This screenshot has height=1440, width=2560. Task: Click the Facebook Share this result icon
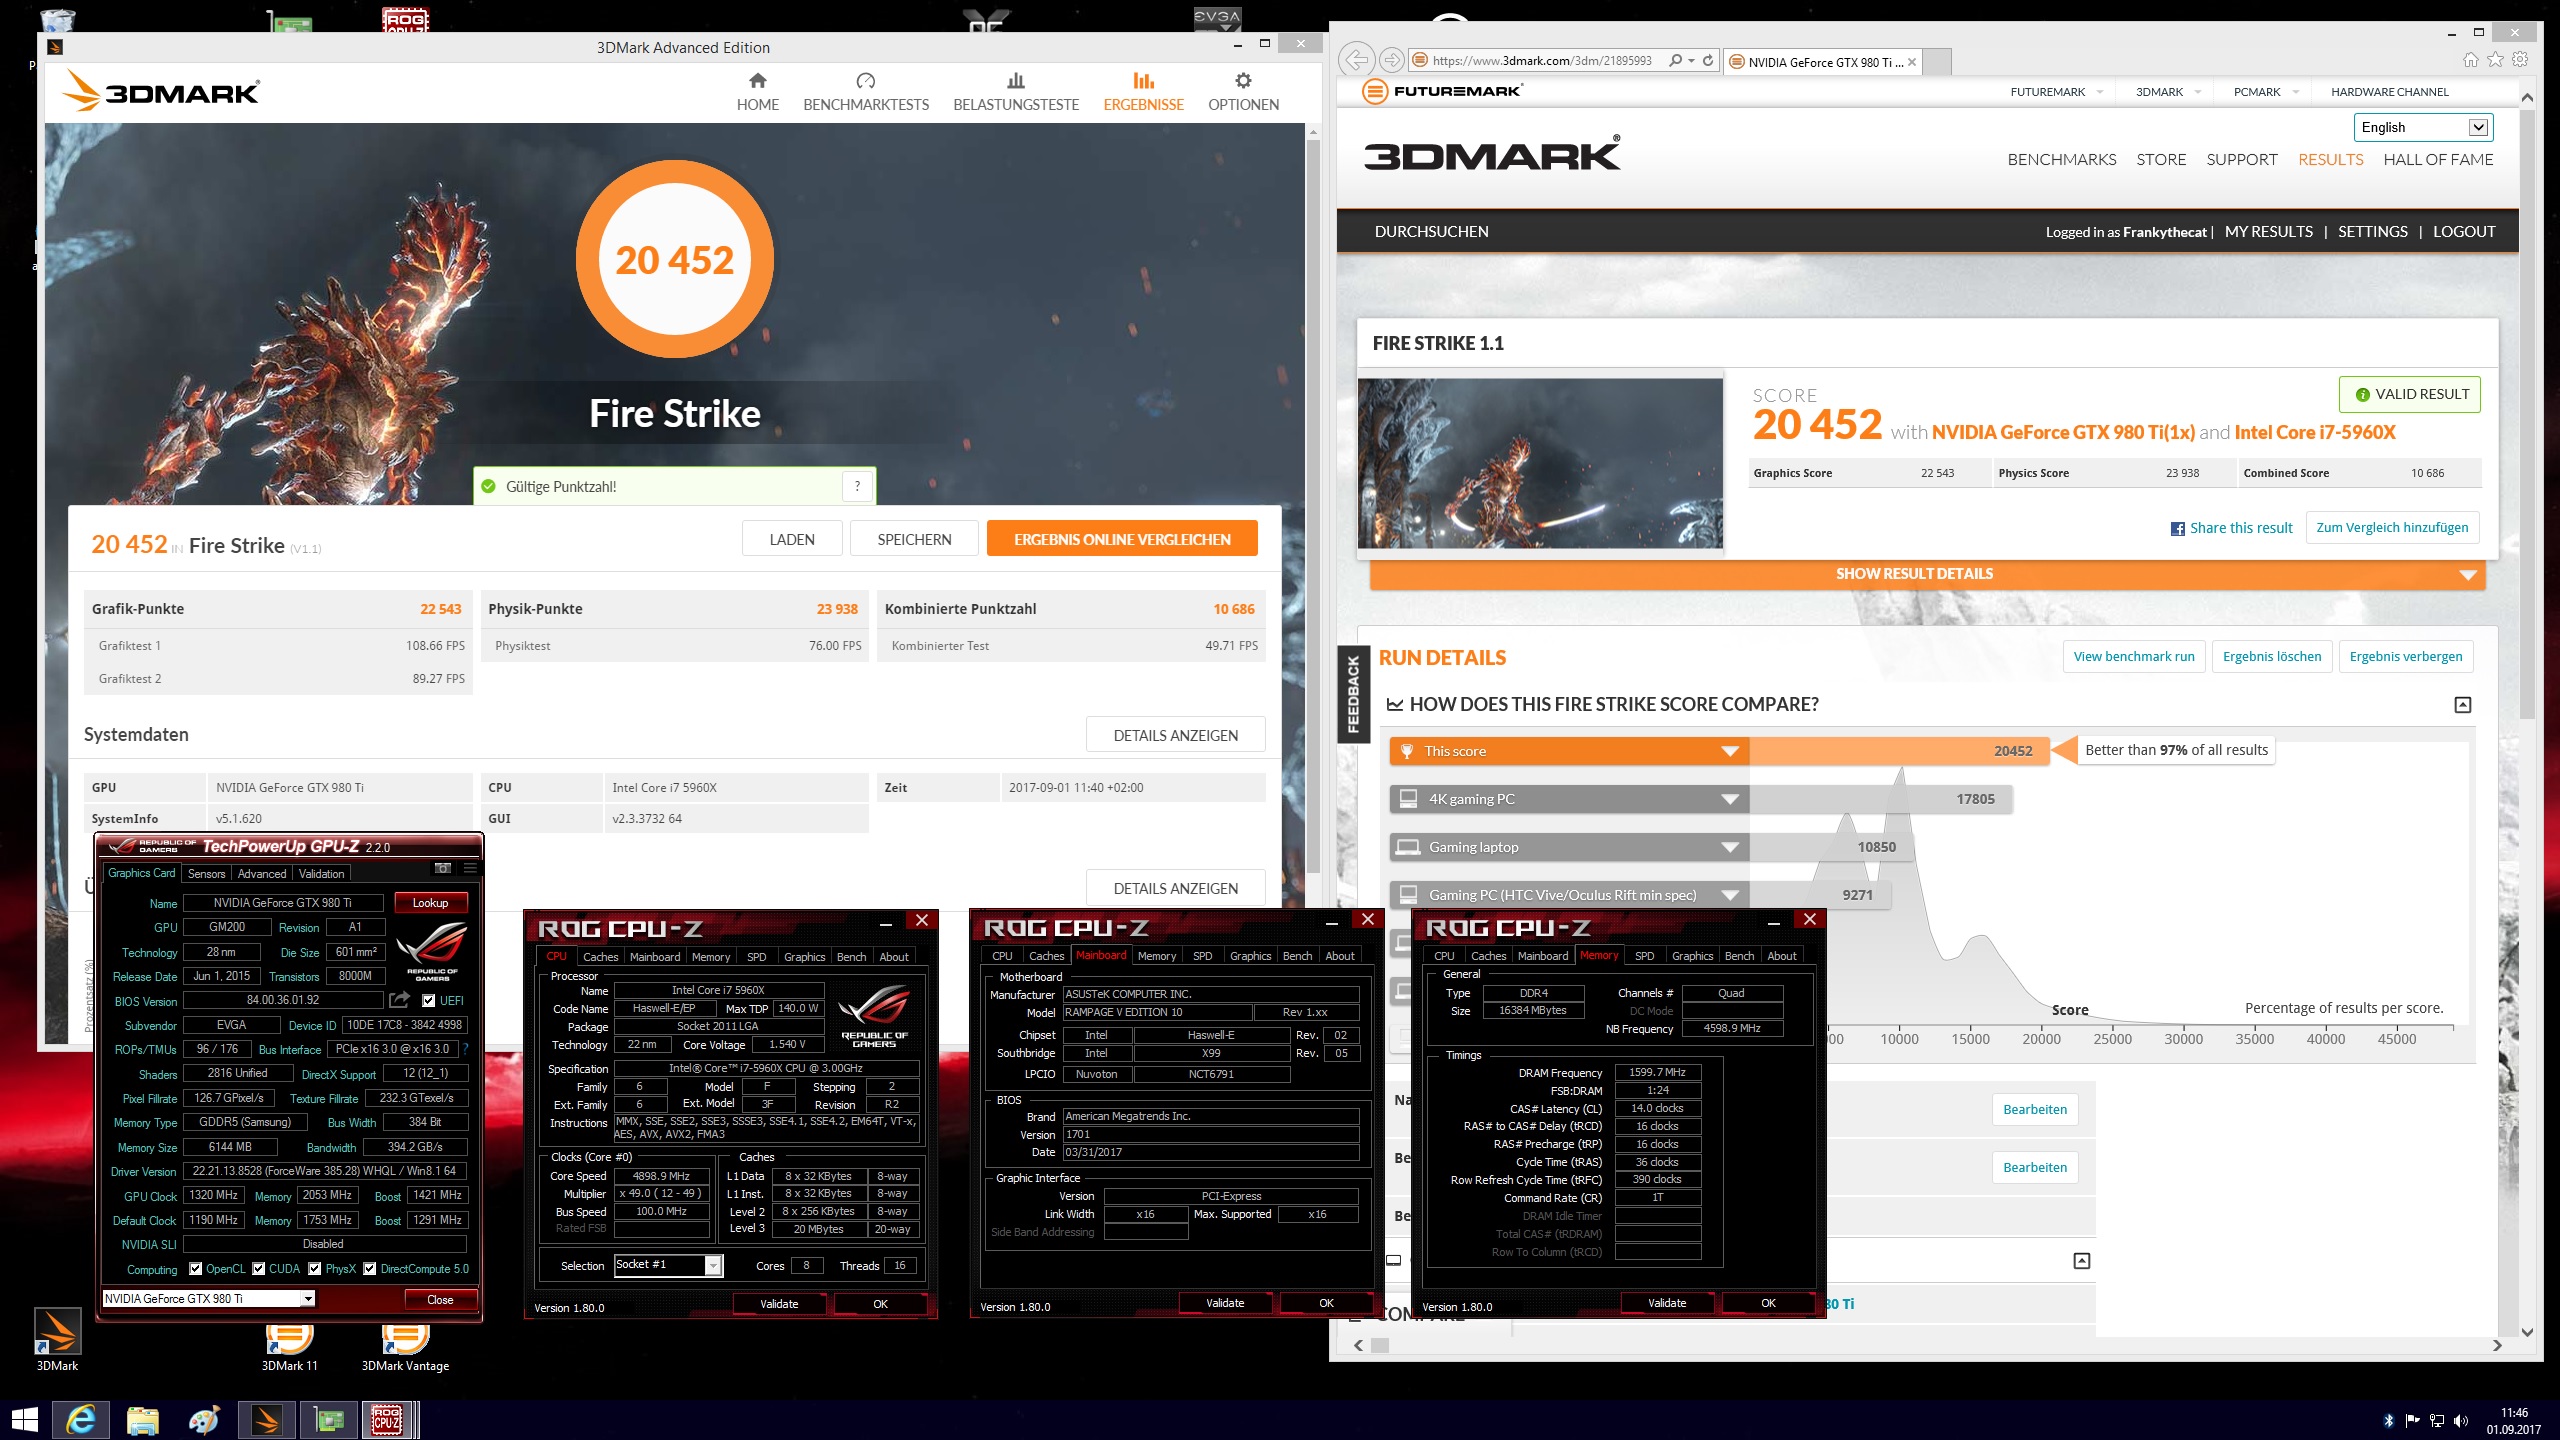tap(2177, 529)
